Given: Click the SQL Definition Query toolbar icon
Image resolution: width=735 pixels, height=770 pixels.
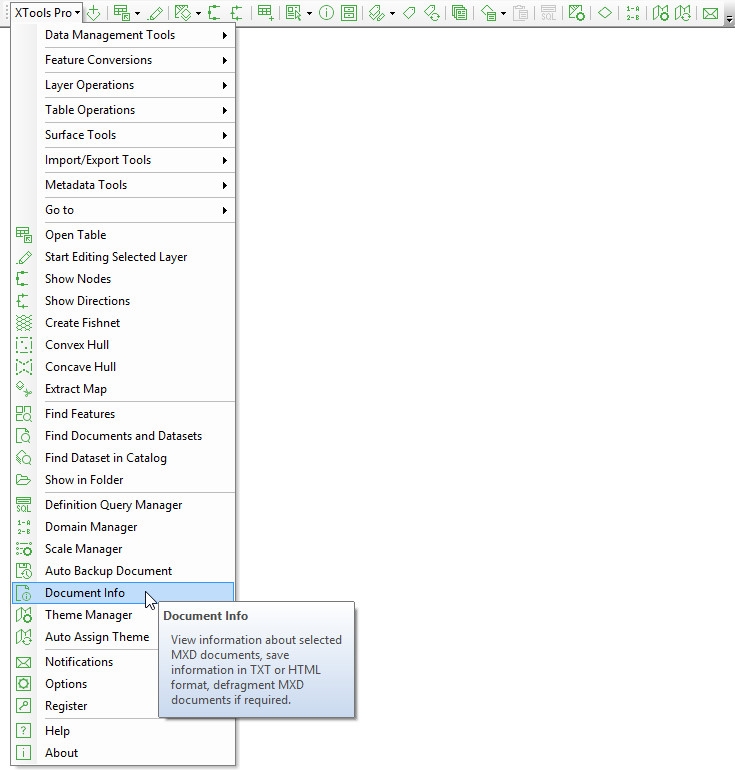Looking at the screenshot, I should point(548,13).
